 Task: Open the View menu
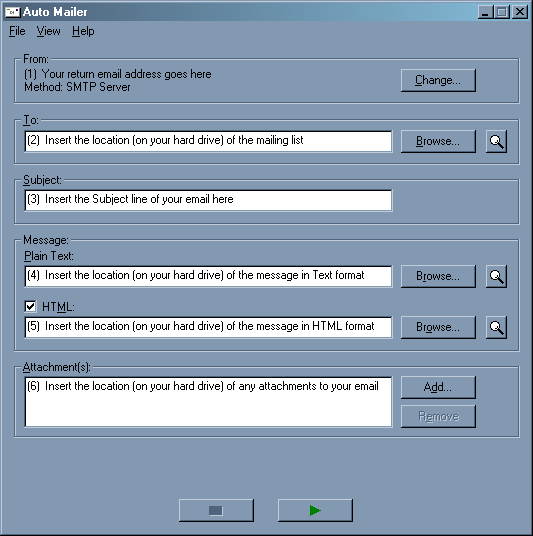pyautogui.click(x=49, y=31)
